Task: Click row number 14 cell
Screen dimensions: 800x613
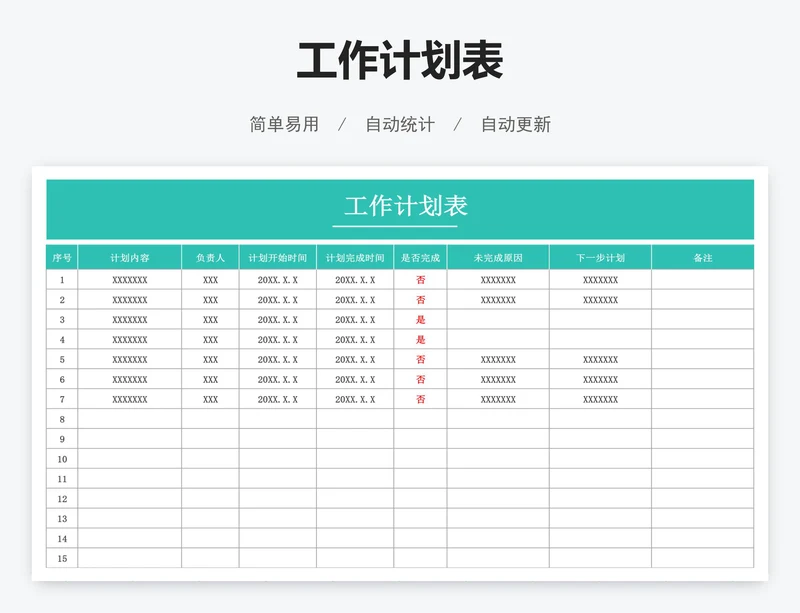Action: pos(62,538)
